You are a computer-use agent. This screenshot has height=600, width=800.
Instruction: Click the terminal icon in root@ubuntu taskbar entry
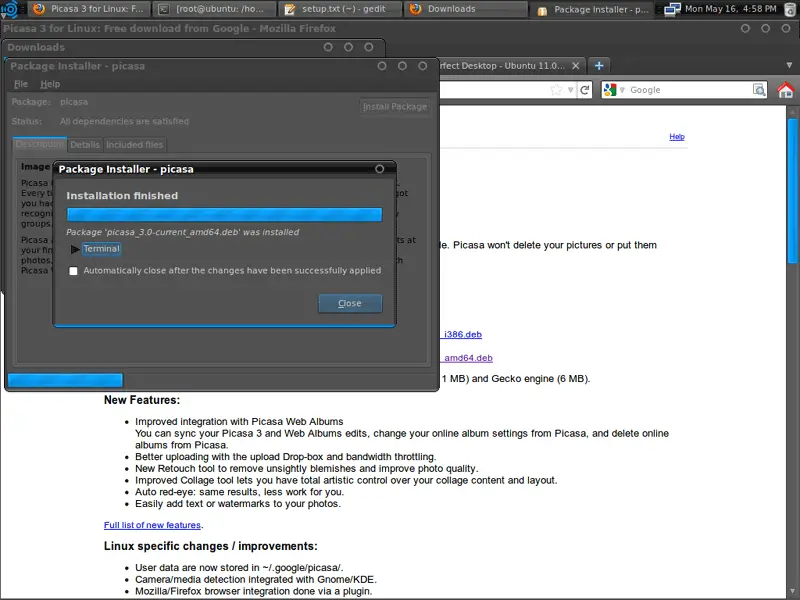(x=164, y=9)
